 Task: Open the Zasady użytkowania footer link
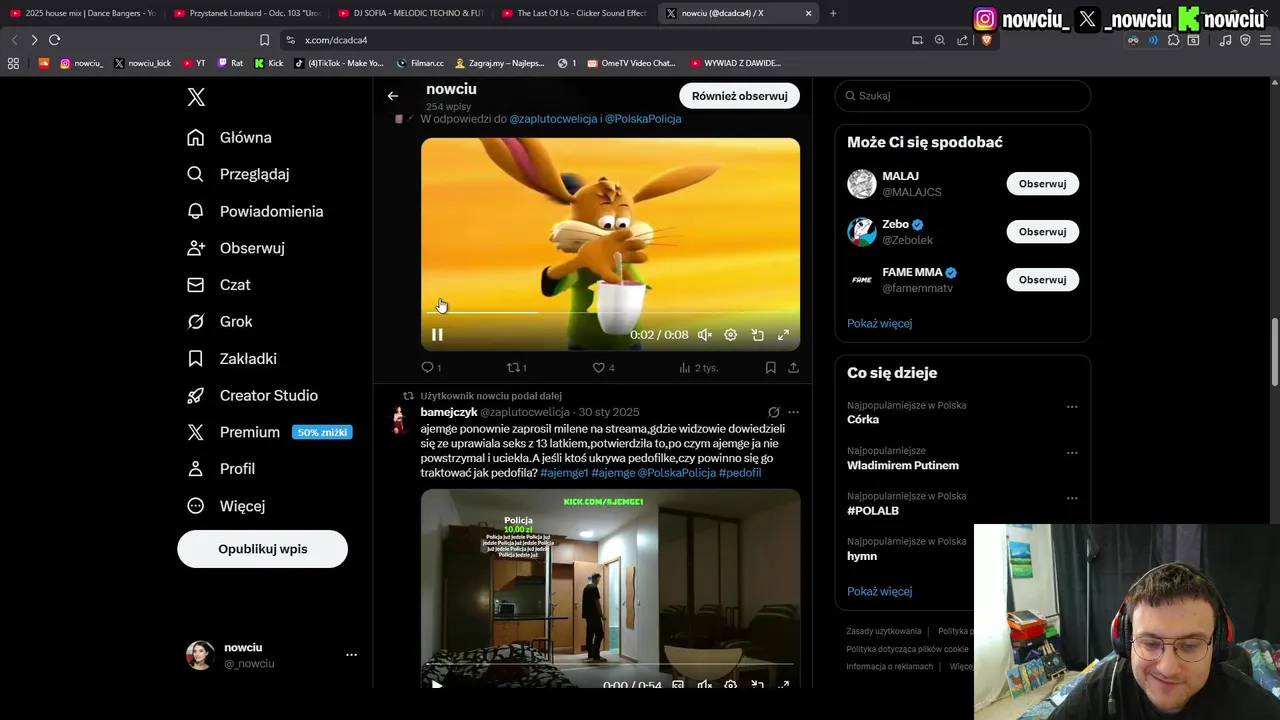click(883, 631)
